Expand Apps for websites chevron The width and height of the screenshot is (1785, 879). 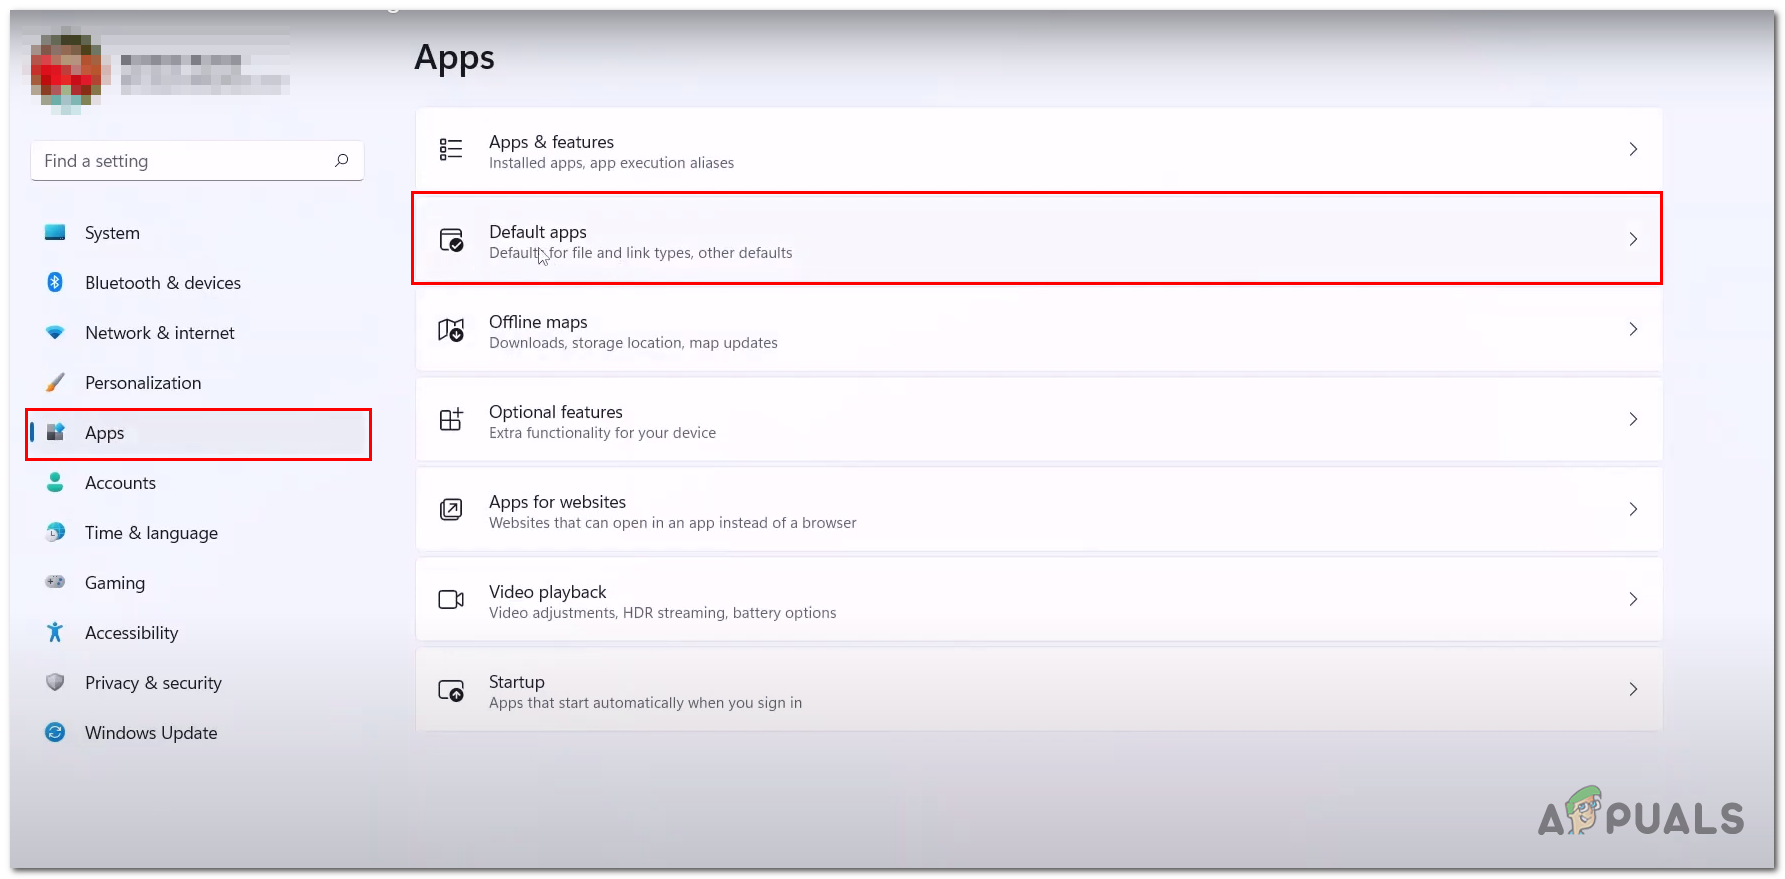tap(1633, 509)
